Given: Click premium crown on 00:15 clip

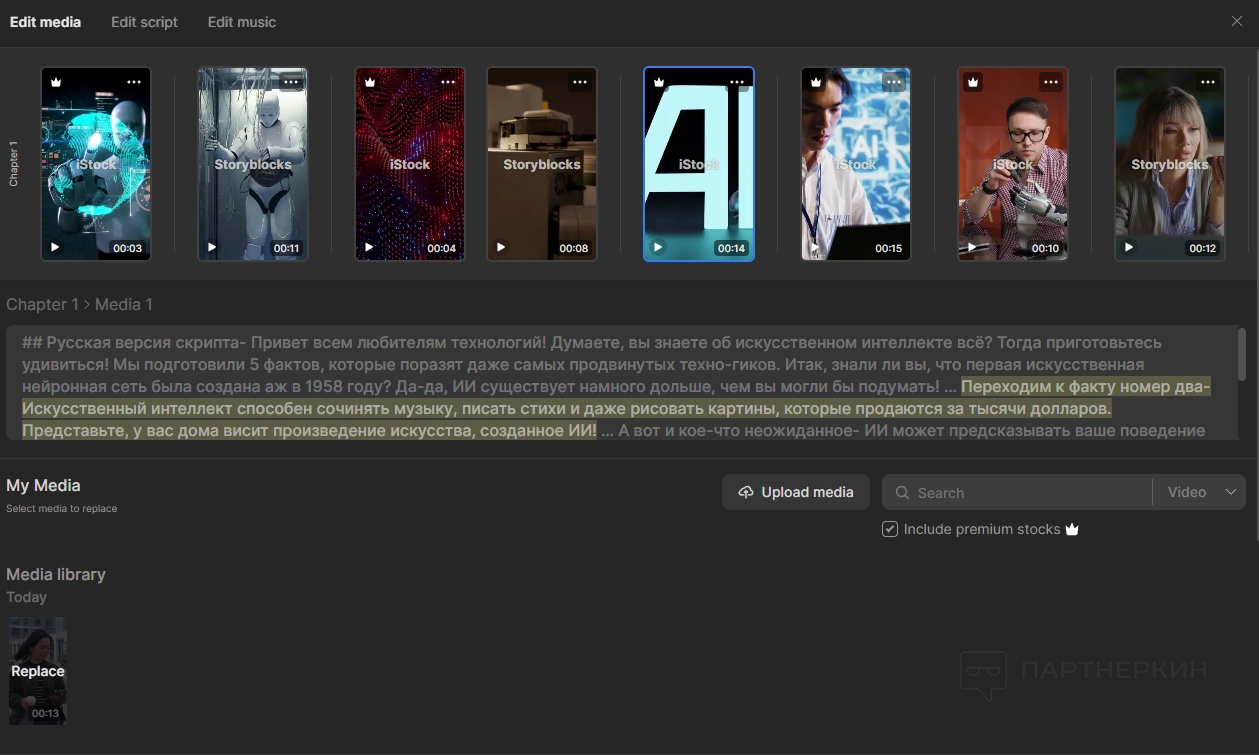Looking at the screenshot, I should pos(816,82).
